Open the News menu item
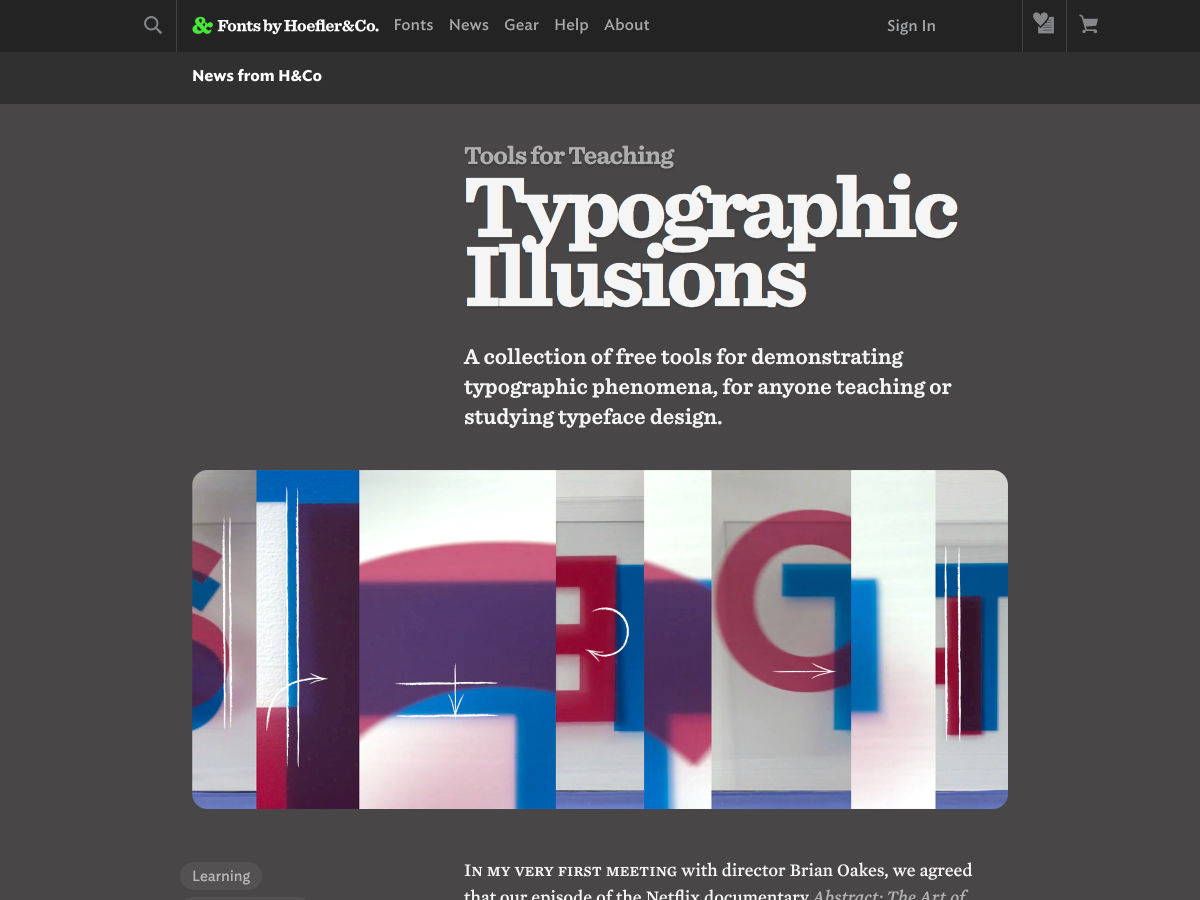This screenshot has height=900, width=1200. 469,25
